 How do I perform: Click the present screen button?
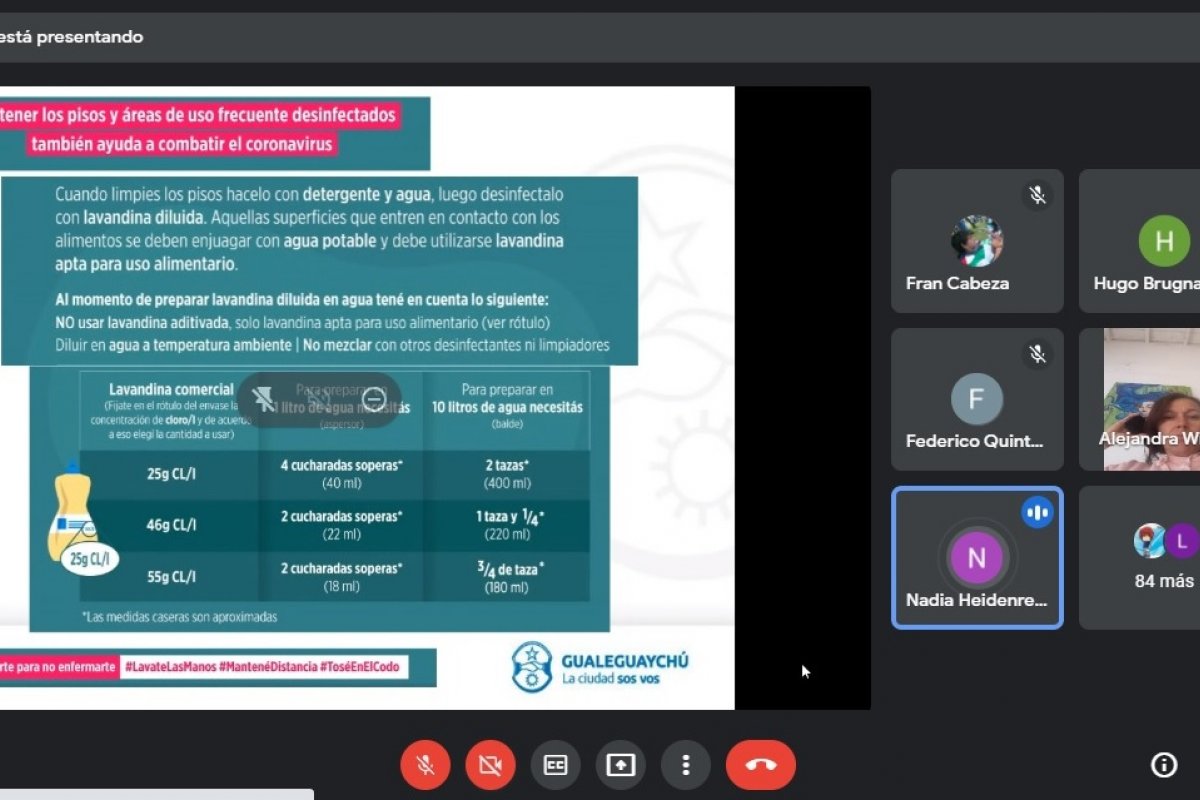pyautogui.click(x=621, y=765)
